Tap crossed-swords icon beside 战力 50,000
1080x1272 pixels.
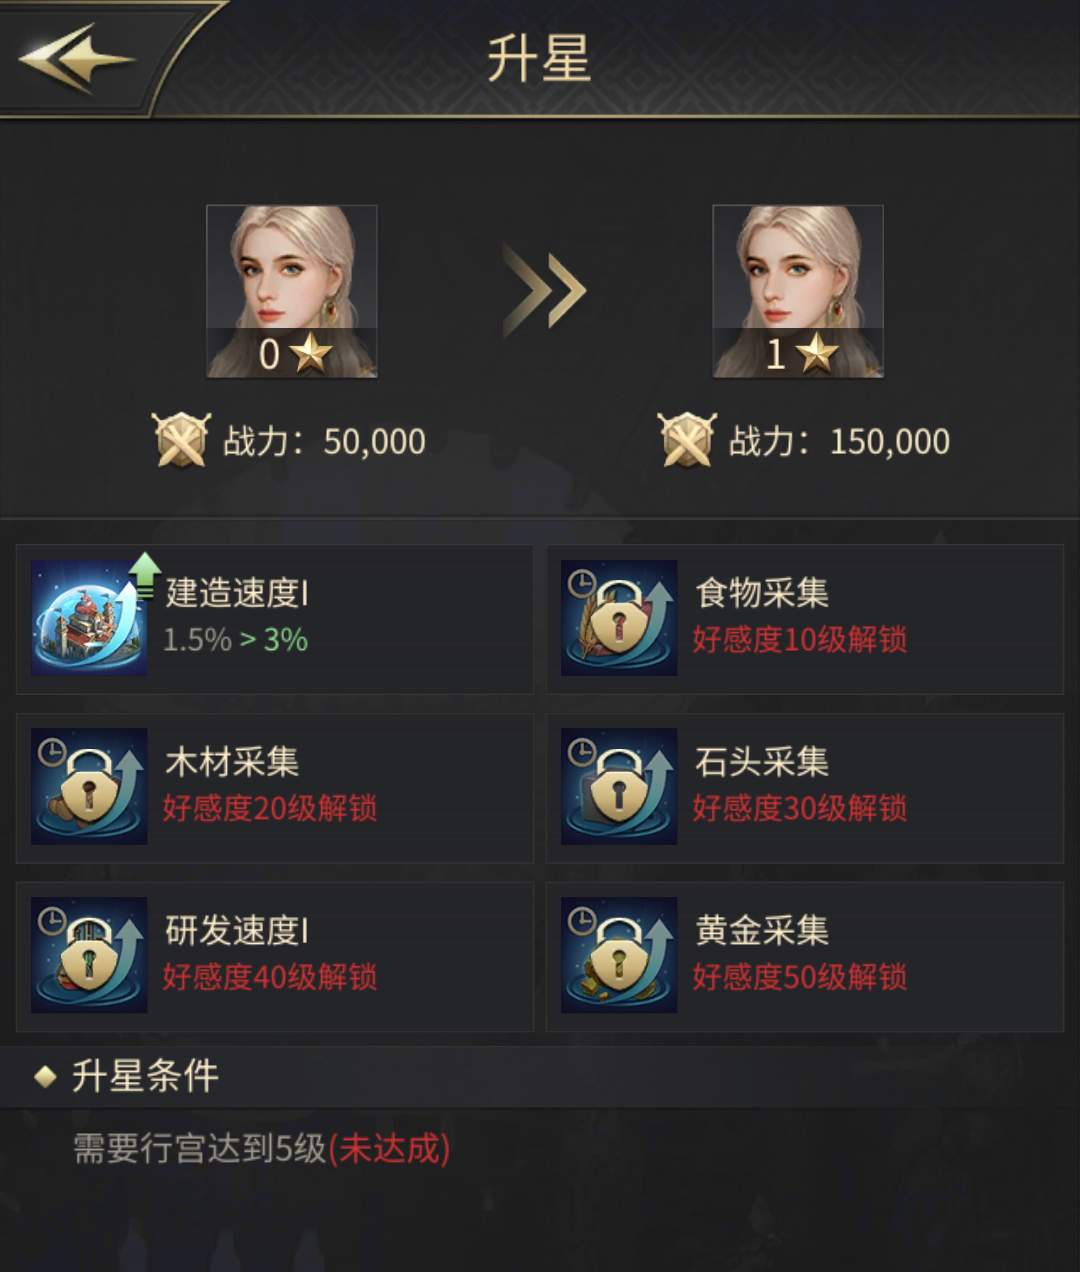181,440
